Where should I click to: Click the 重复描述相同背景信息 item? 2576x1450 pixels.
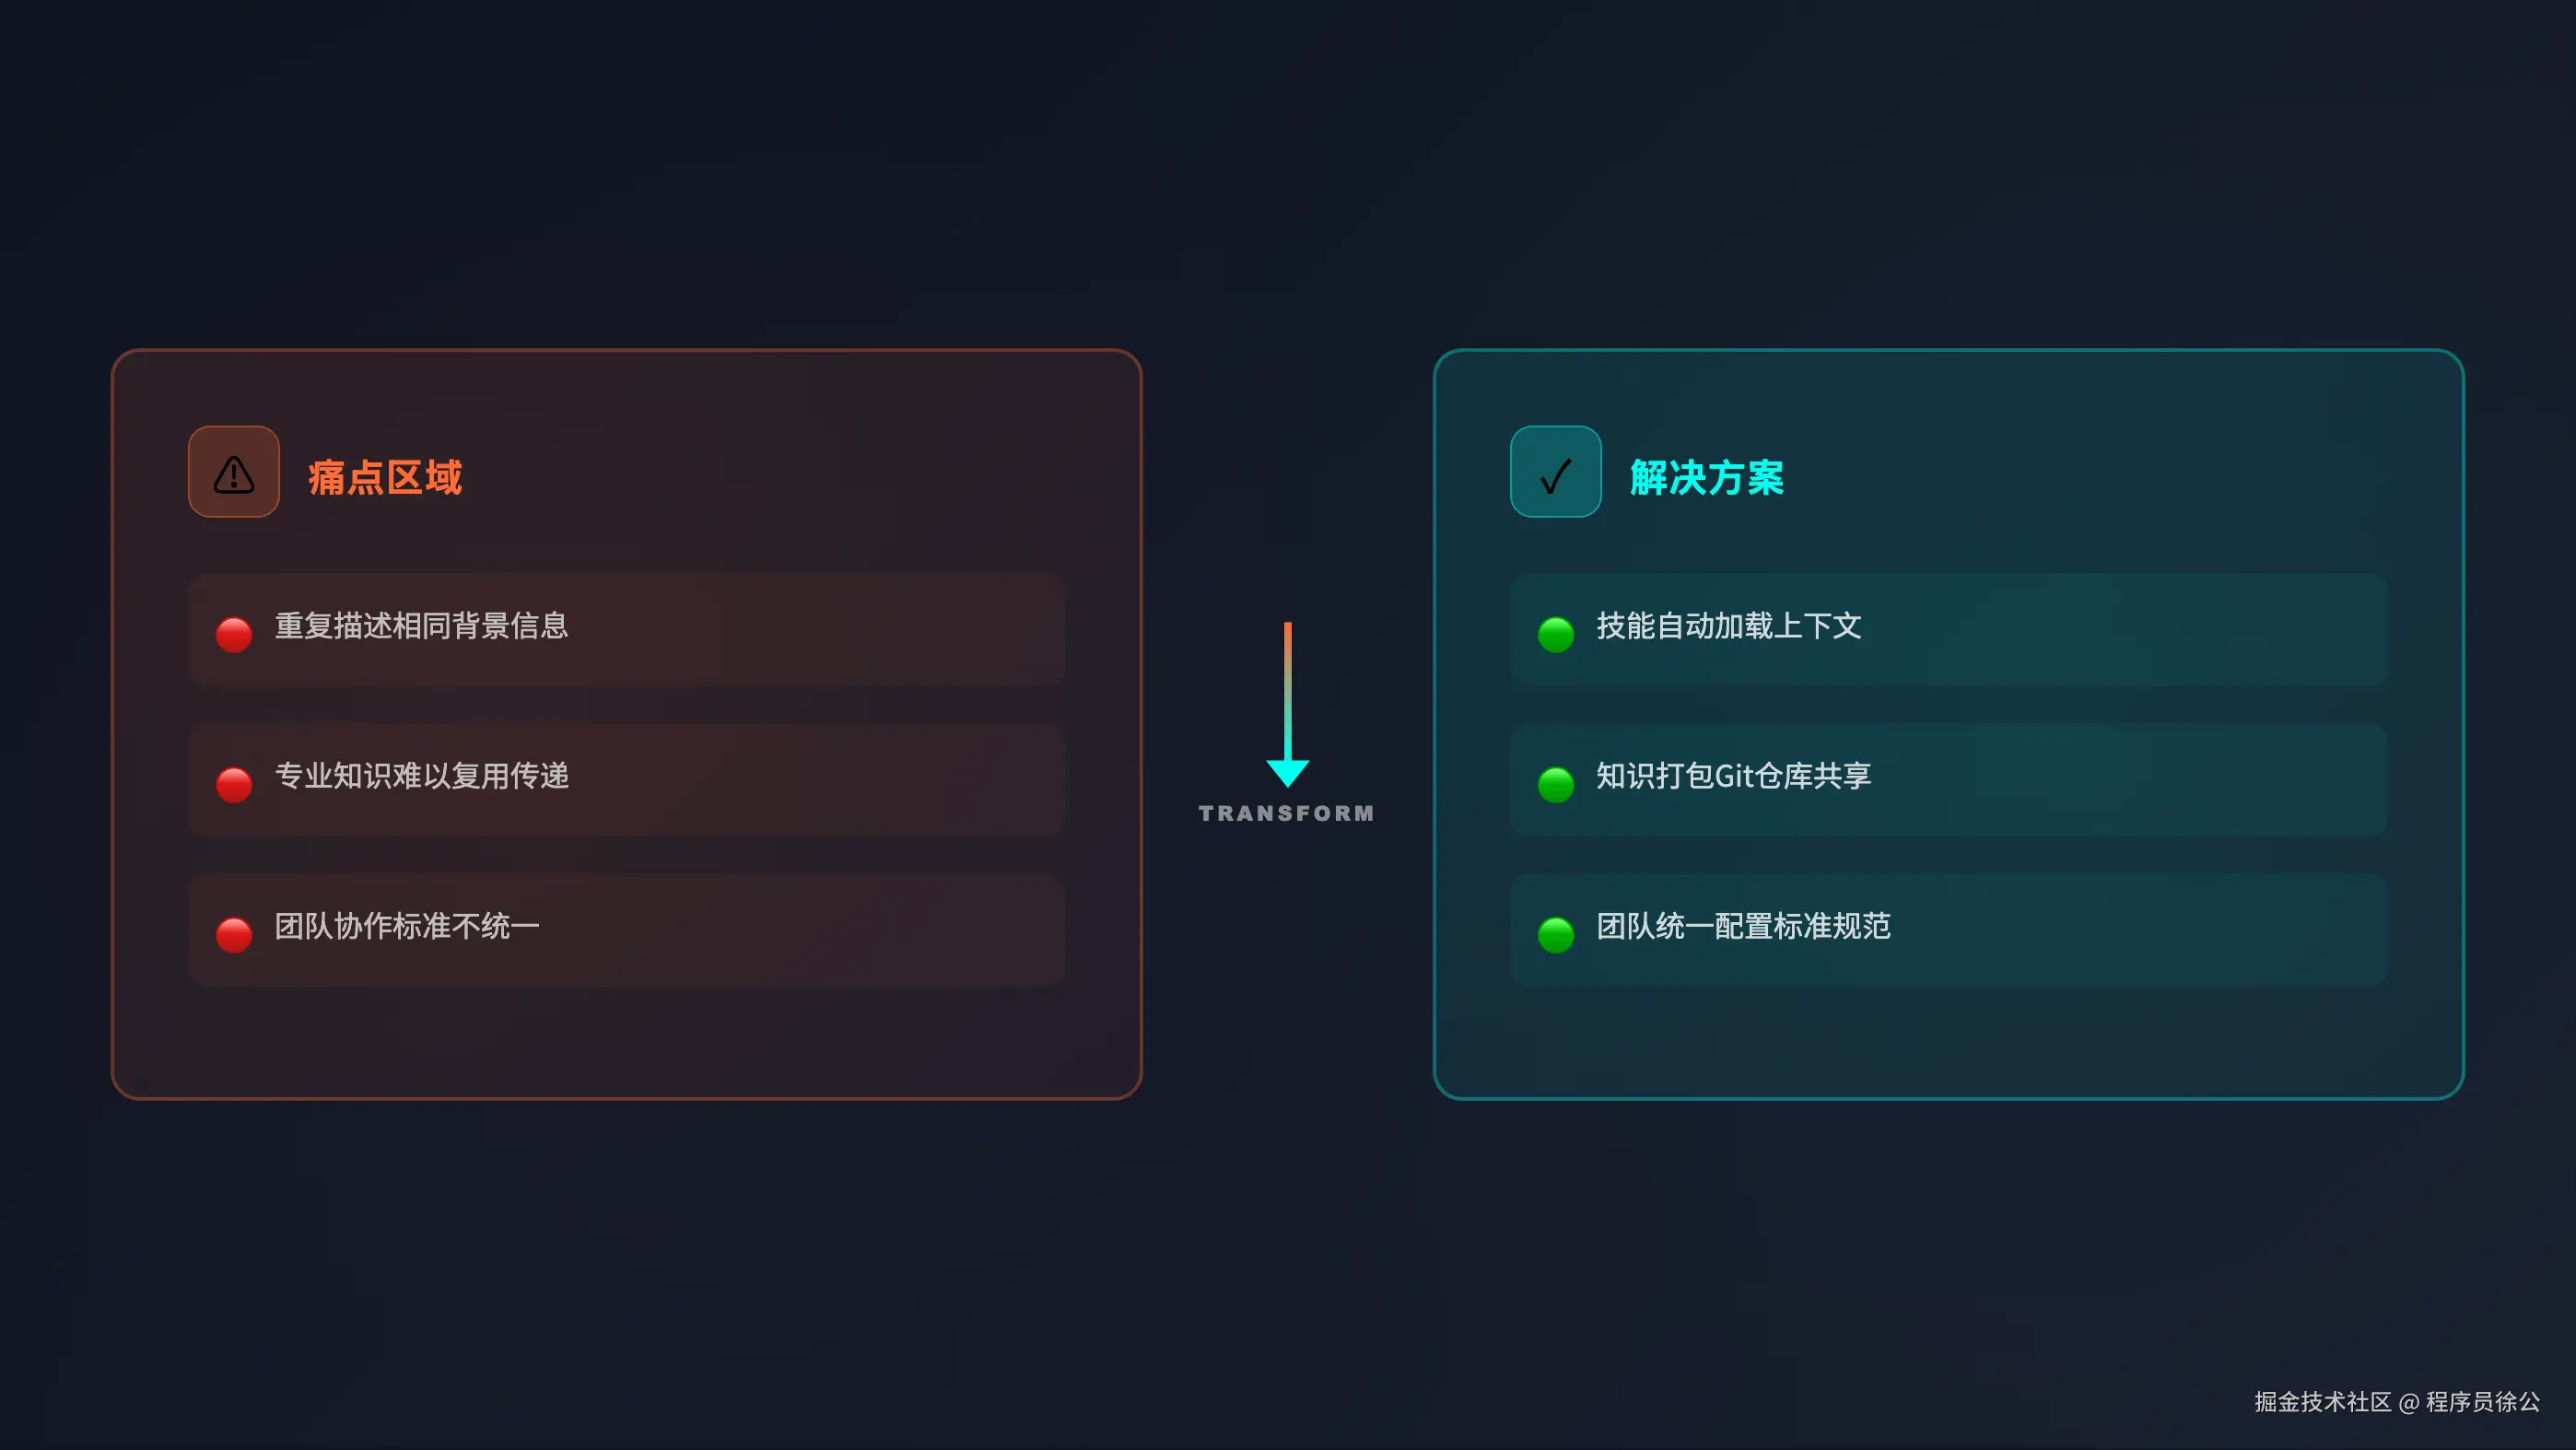point(626,629)
